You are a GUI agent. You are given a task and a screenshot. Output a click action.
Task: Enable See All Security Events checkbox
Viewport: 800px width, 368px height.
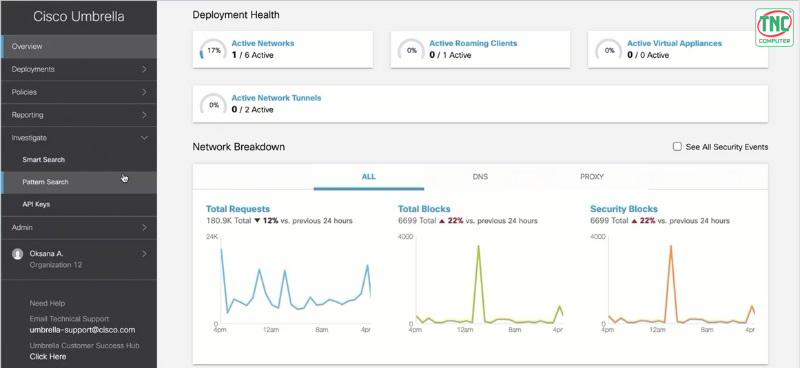[x=677, y=146]
